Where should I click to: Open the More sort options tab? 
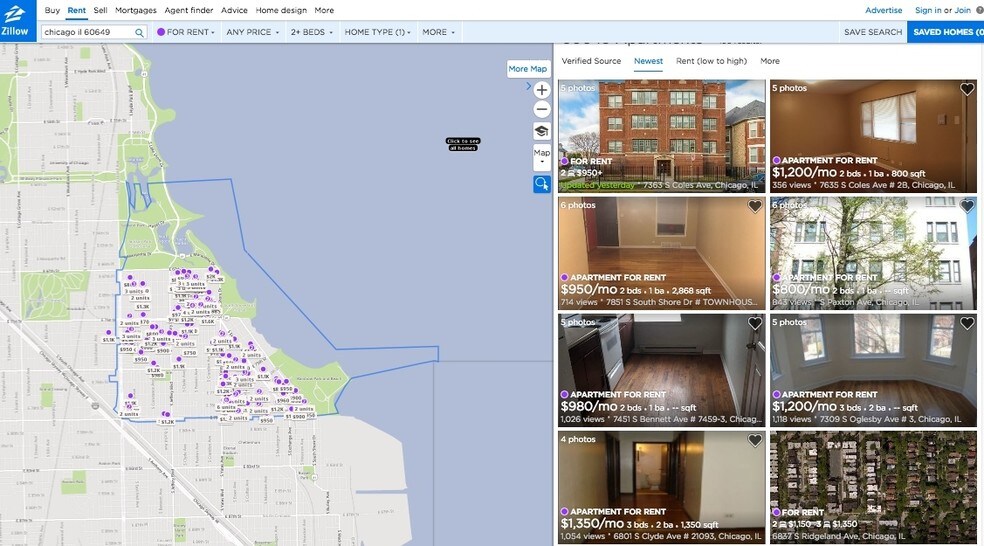pos(770,61)
